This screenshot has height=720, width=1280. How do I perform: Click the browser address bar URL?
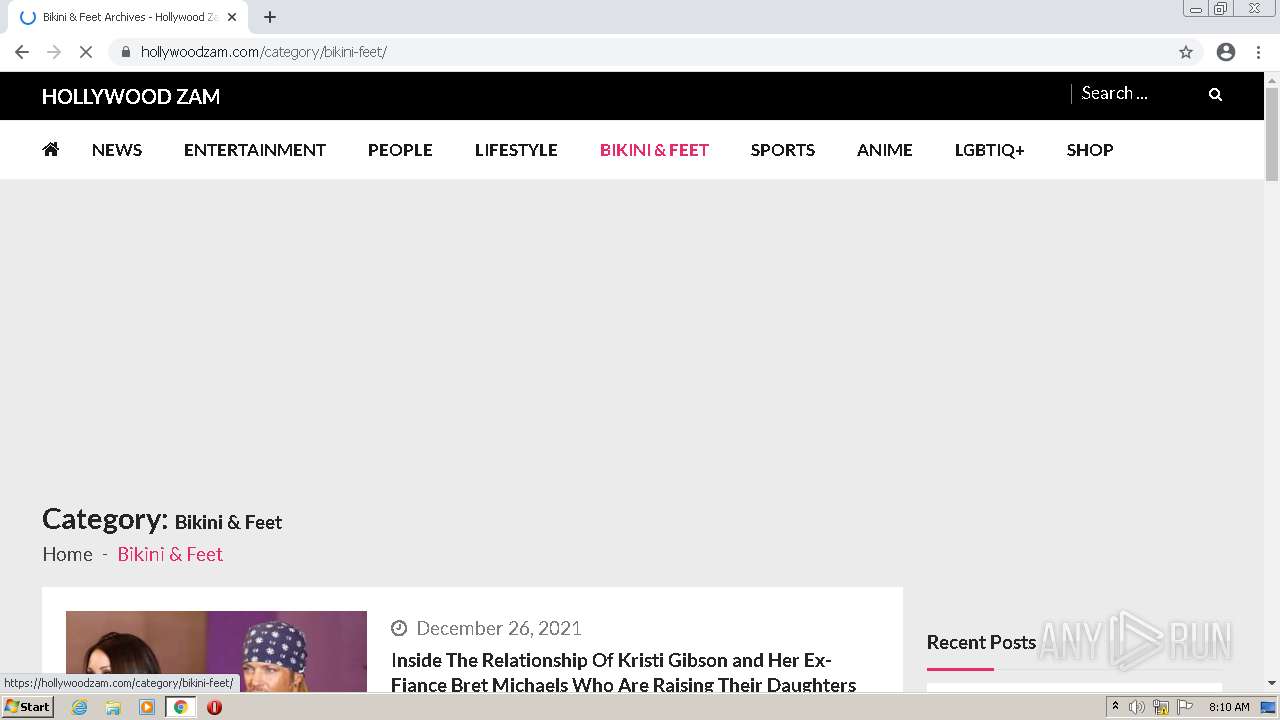pyautogui.click(x=263, y=52)
